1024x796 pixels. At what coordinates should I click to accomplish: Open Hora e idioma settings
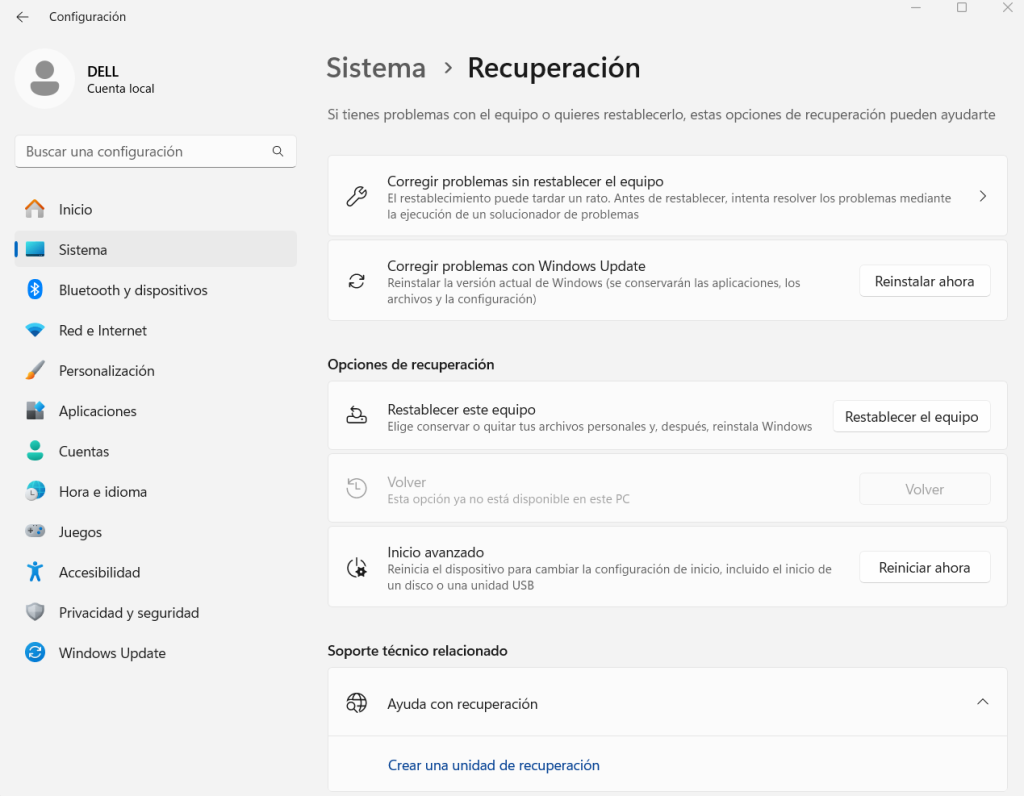click(x=155, y=492)
